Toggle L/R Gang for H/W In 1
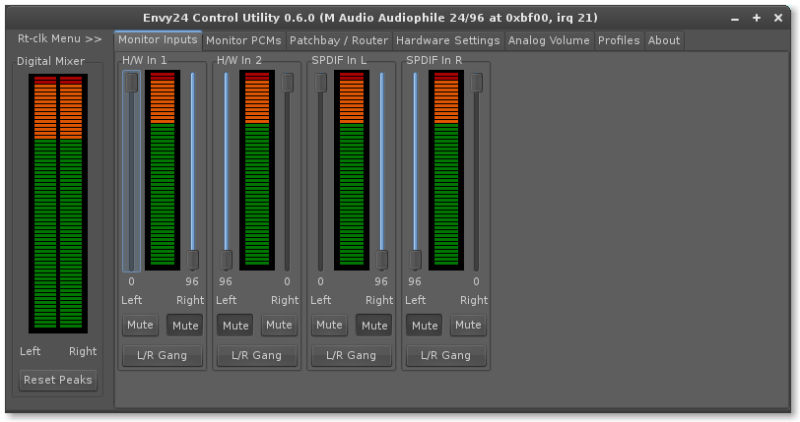Image resolution: width=800 pixels, height=422 pixels. pos(162,355)
